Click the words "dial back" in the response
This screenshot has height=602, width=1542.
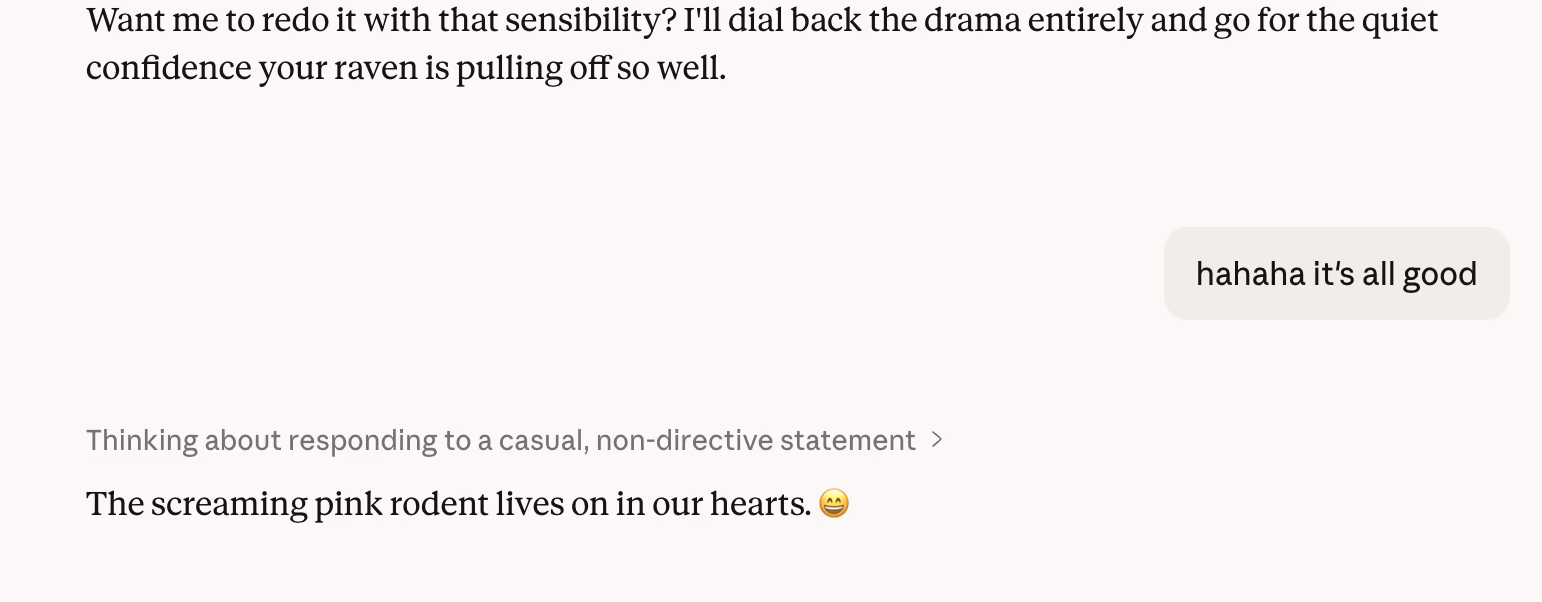[x=796, y=20]
